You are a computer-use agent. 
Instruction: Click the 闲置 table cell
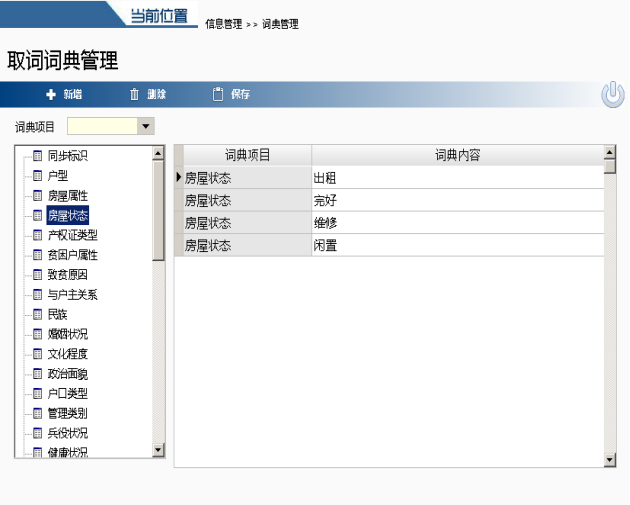click(458, 245)
